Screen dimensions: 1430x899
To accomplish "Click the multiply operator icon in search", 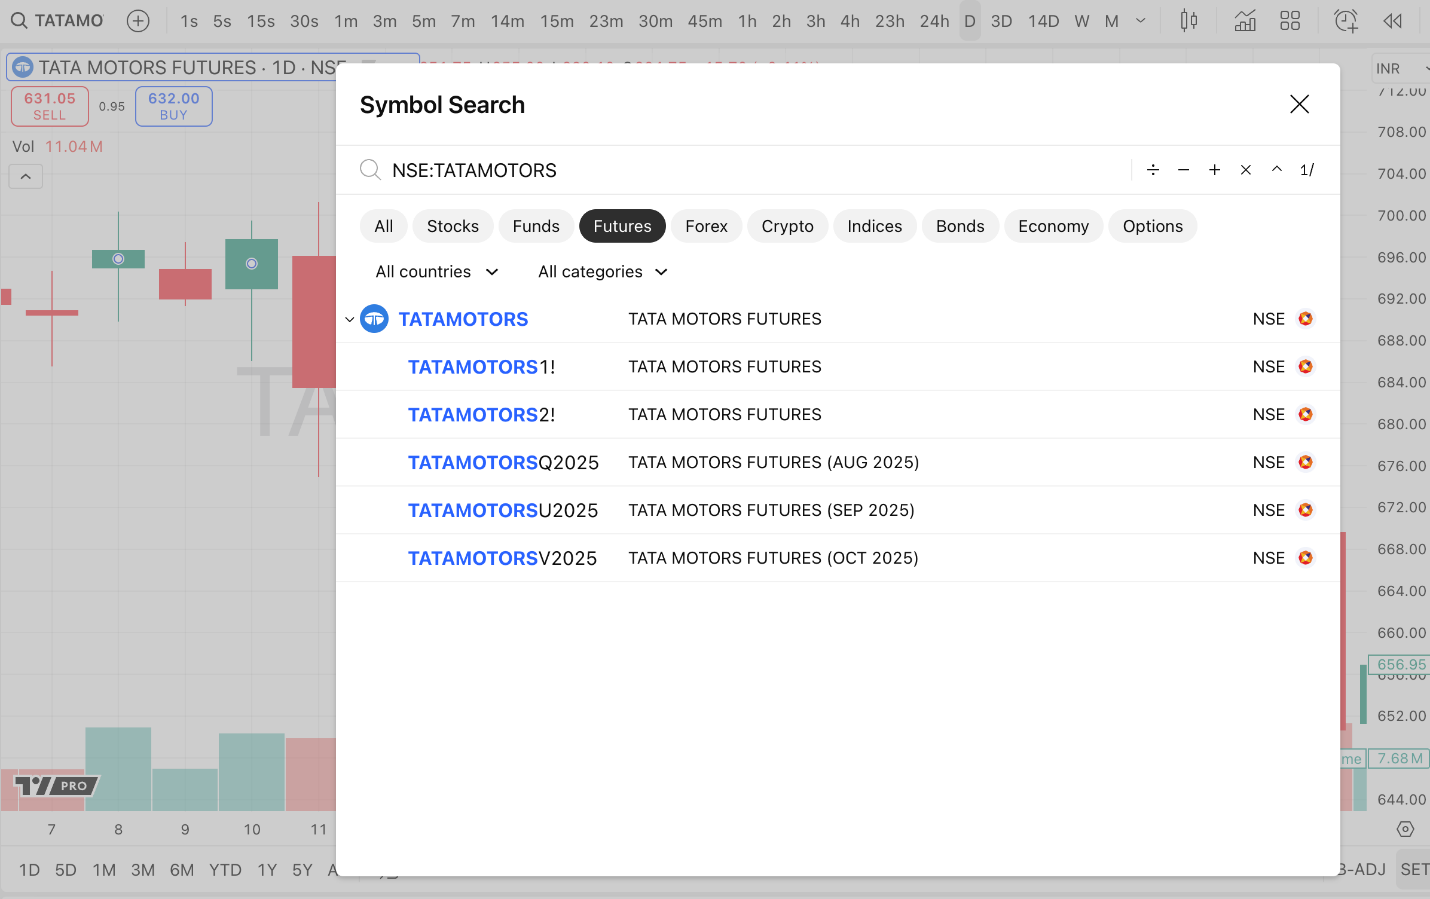I will tap(1246, 170).
